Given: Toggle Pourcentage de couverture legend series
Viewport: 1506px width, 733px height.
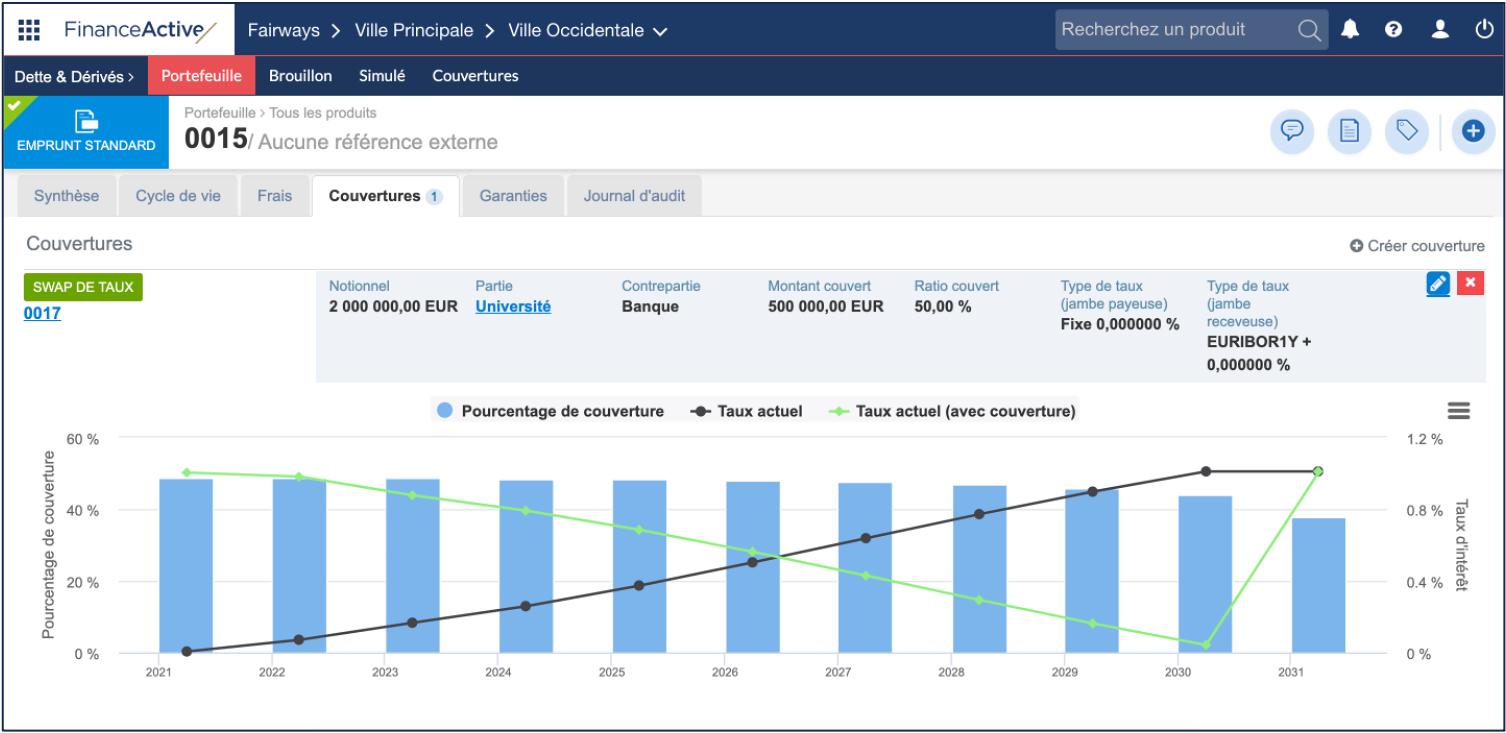Looking at the screenshot, I should pyautogui.click(x=551, y=411).
